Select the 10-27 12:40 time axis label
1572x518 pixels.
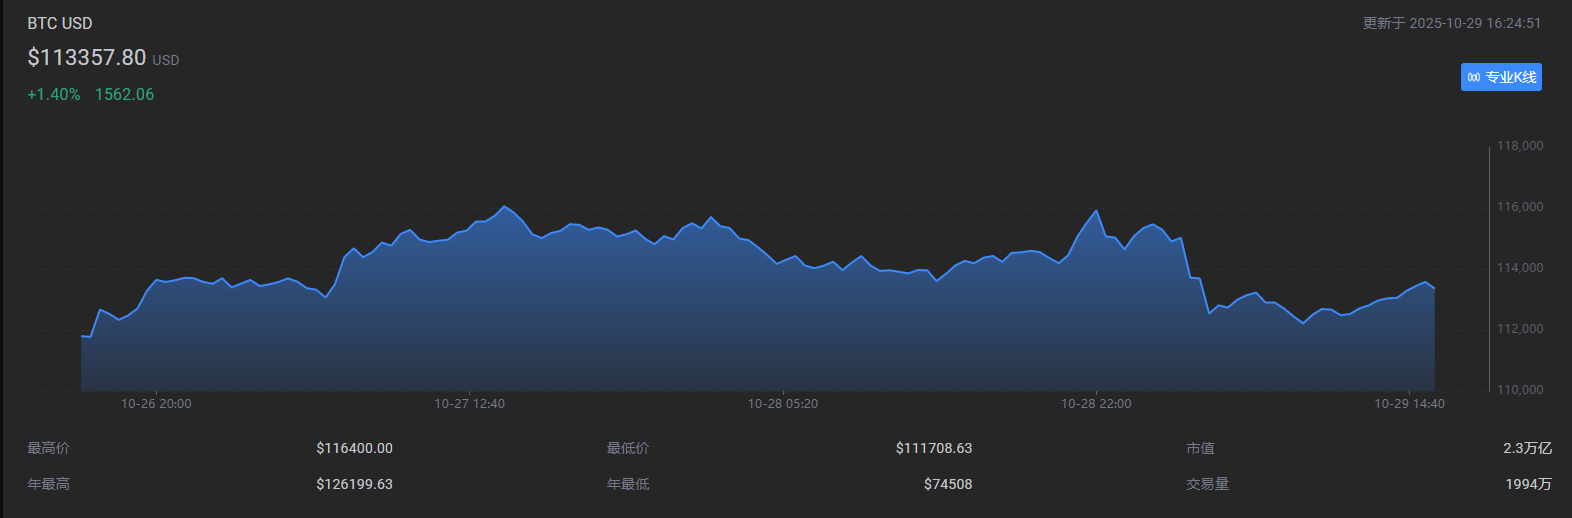469,404
